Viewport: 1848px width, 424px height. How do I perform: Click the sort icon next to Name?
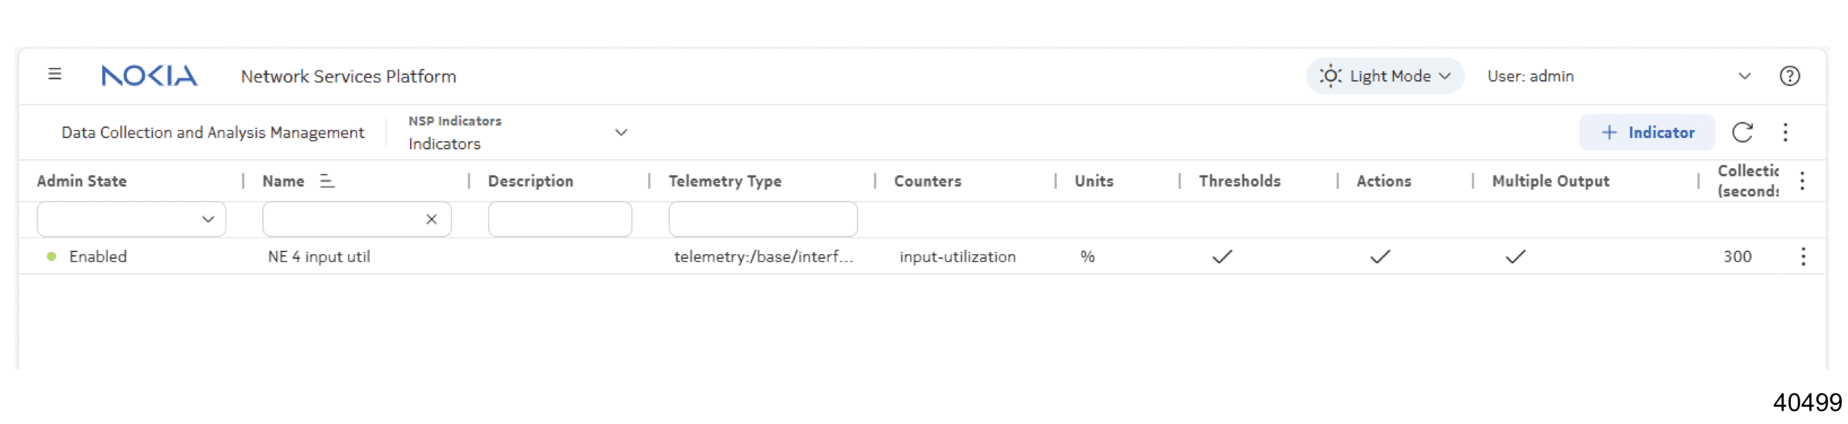click(327, 181)
